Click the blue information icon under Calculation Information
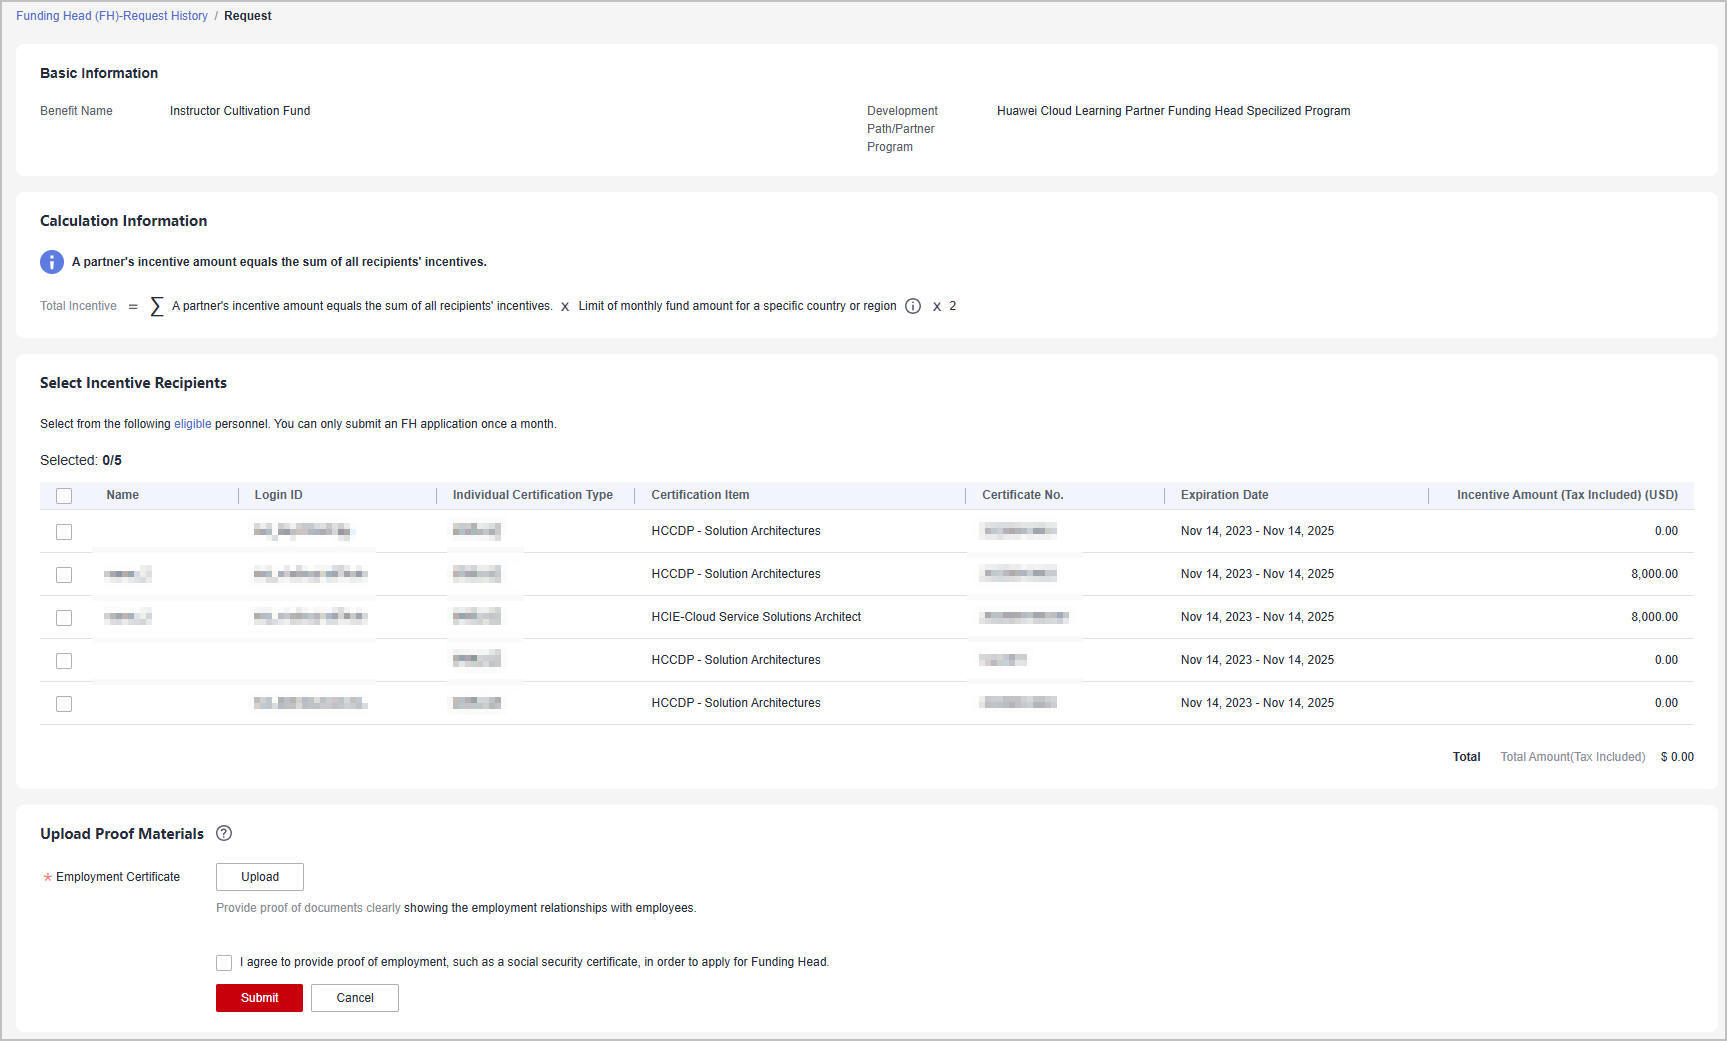Screen dimensions: 1727x1041 pos(52,262)
